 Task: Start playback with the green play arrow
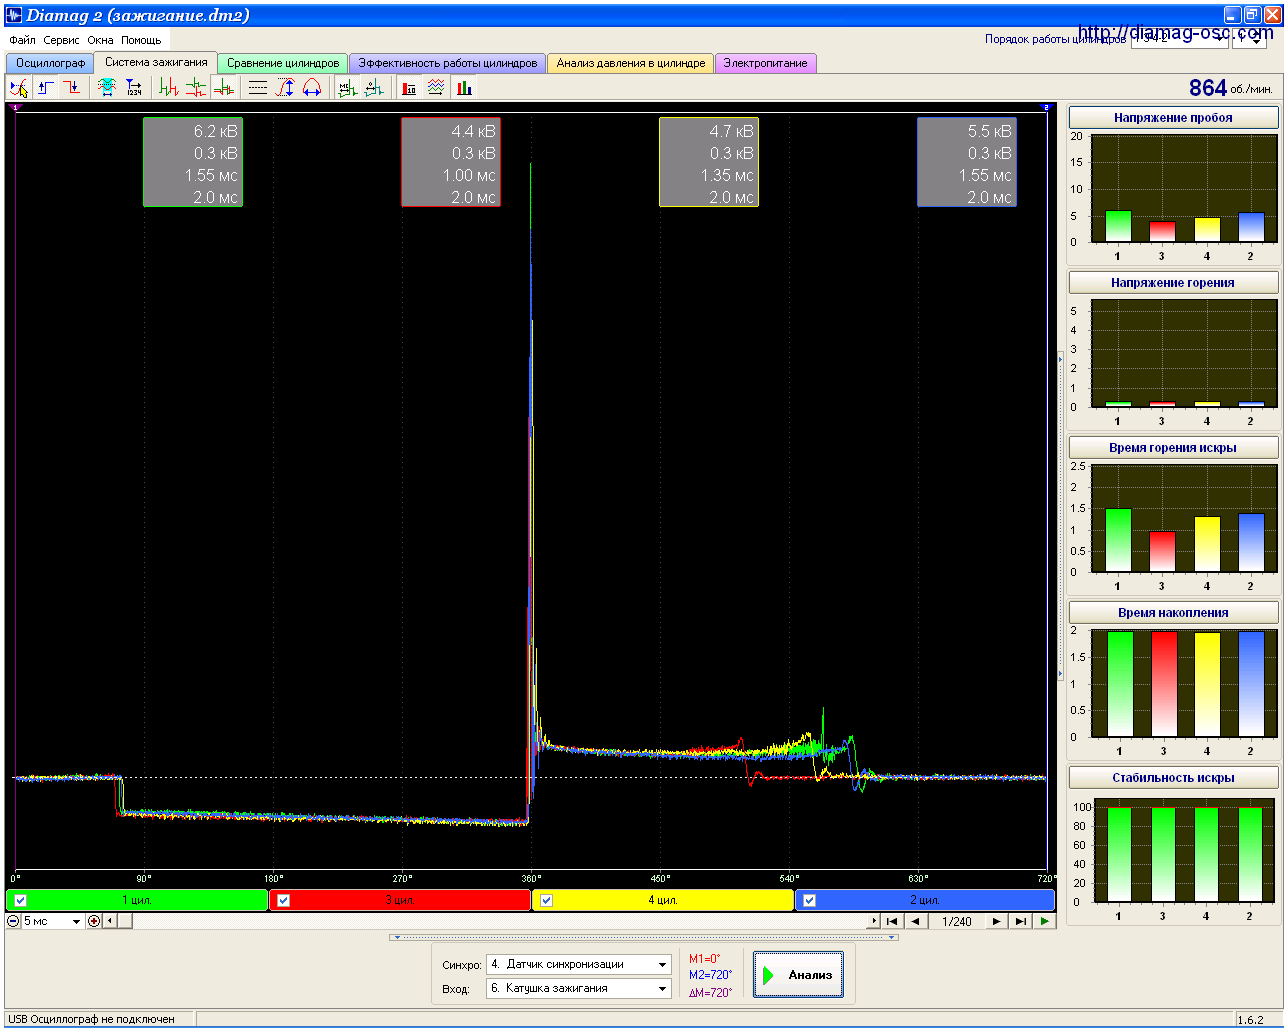1044,921
